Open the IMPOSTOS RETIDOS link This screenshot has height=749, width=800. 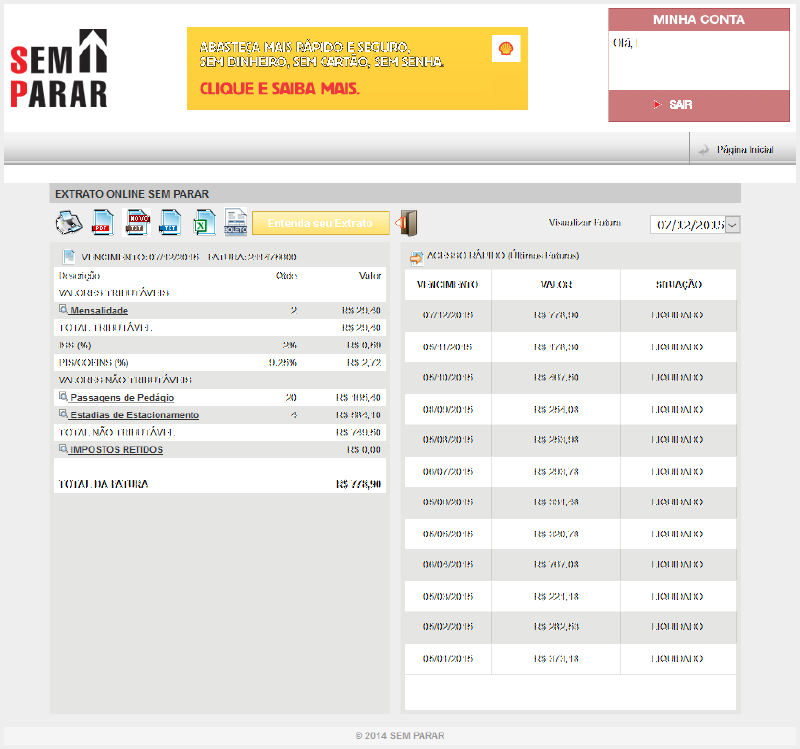tap(116, 450)
